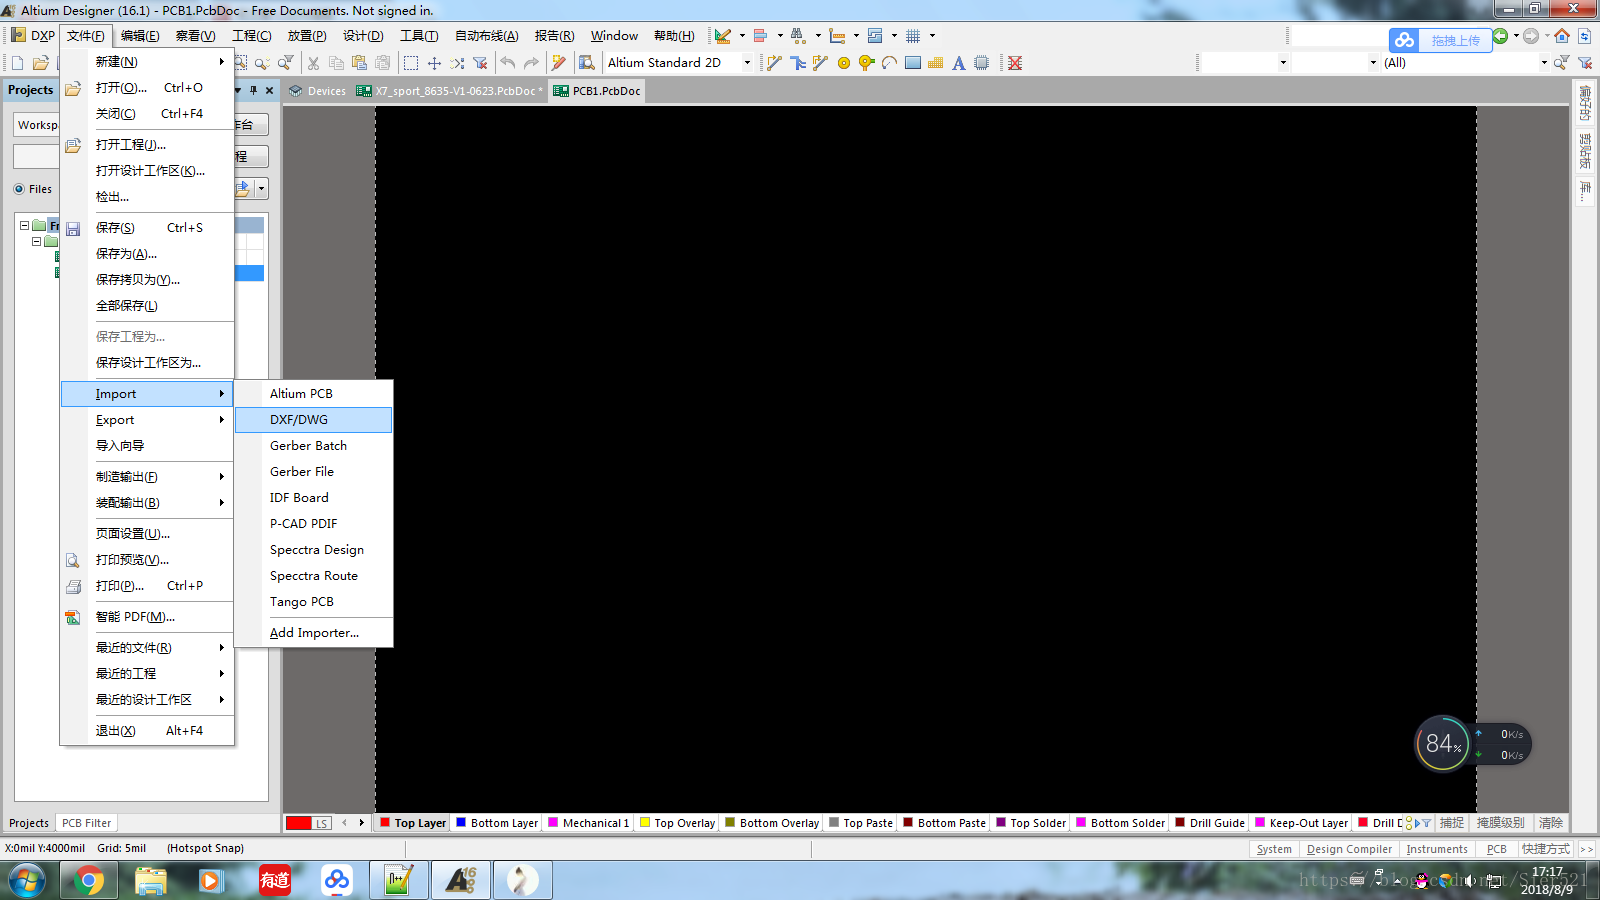Select the Keep-Out Layer tab
This screenshot has height=900, width=1600.
pyautogui.click(x=1301, y=823)
